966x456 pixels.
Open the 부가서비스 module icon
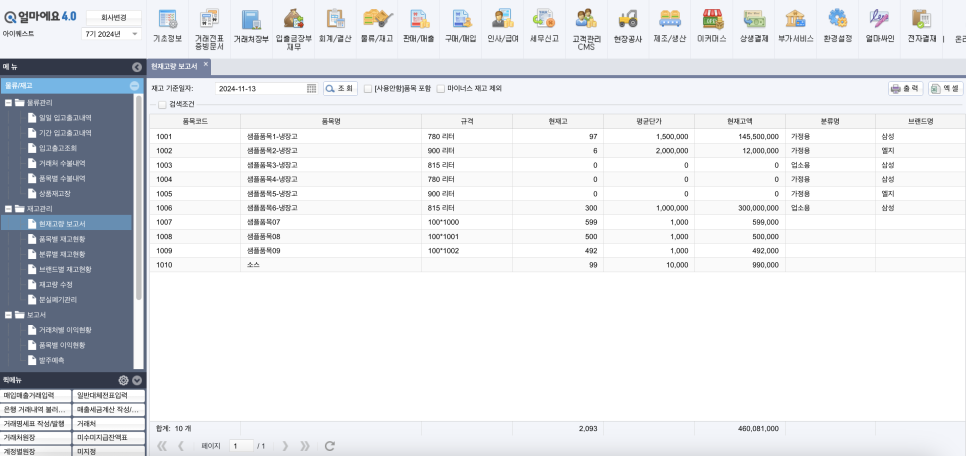pos(795,25)
